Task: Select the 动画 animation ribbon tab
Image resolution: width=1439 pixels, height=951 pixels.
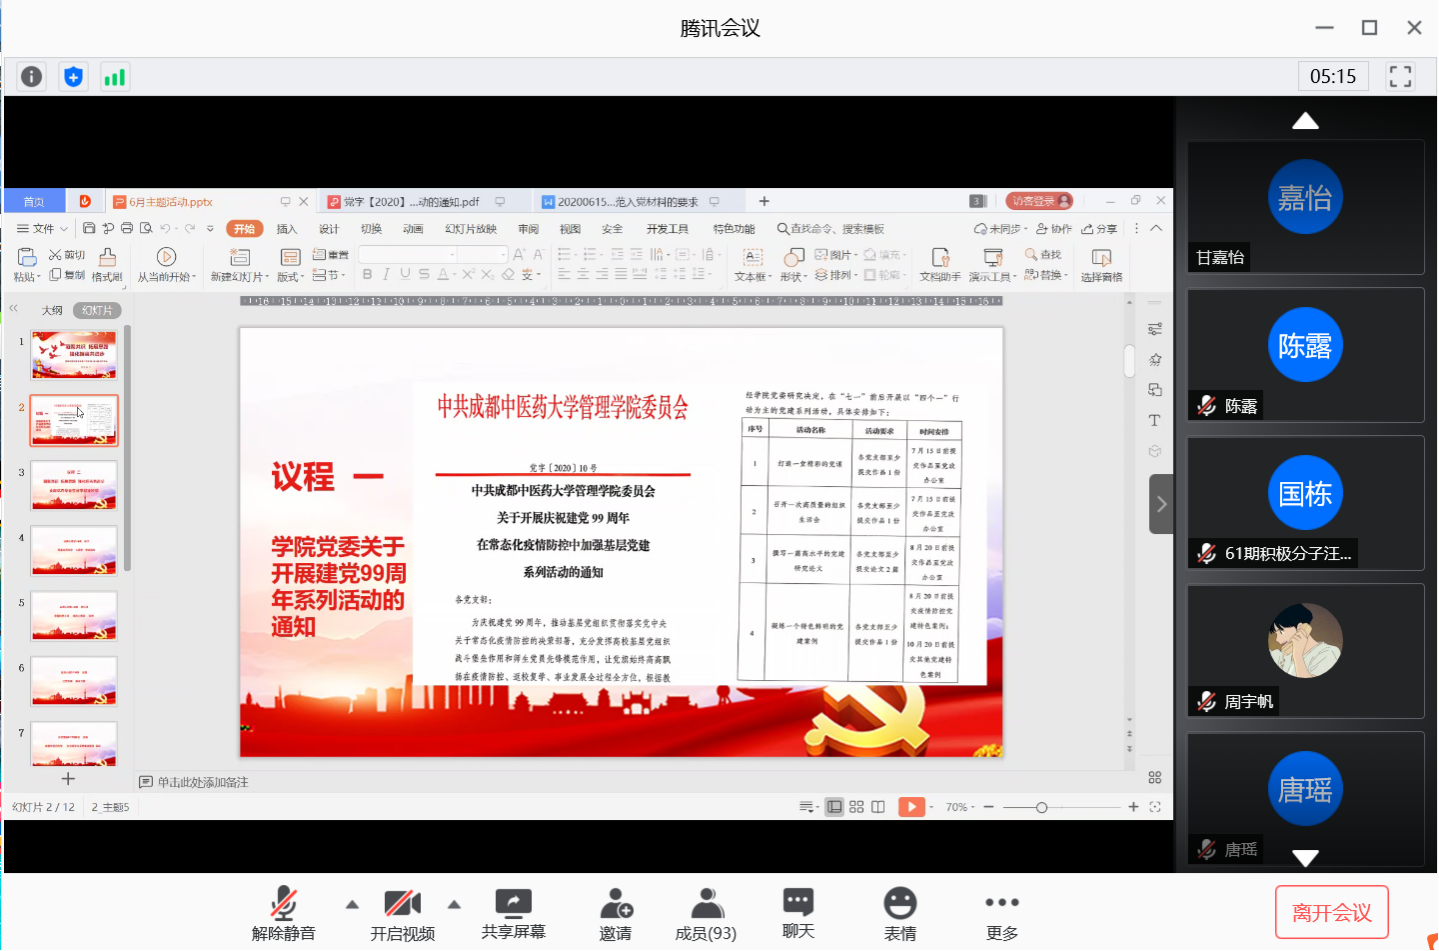Action: click(x=413, y=229)
